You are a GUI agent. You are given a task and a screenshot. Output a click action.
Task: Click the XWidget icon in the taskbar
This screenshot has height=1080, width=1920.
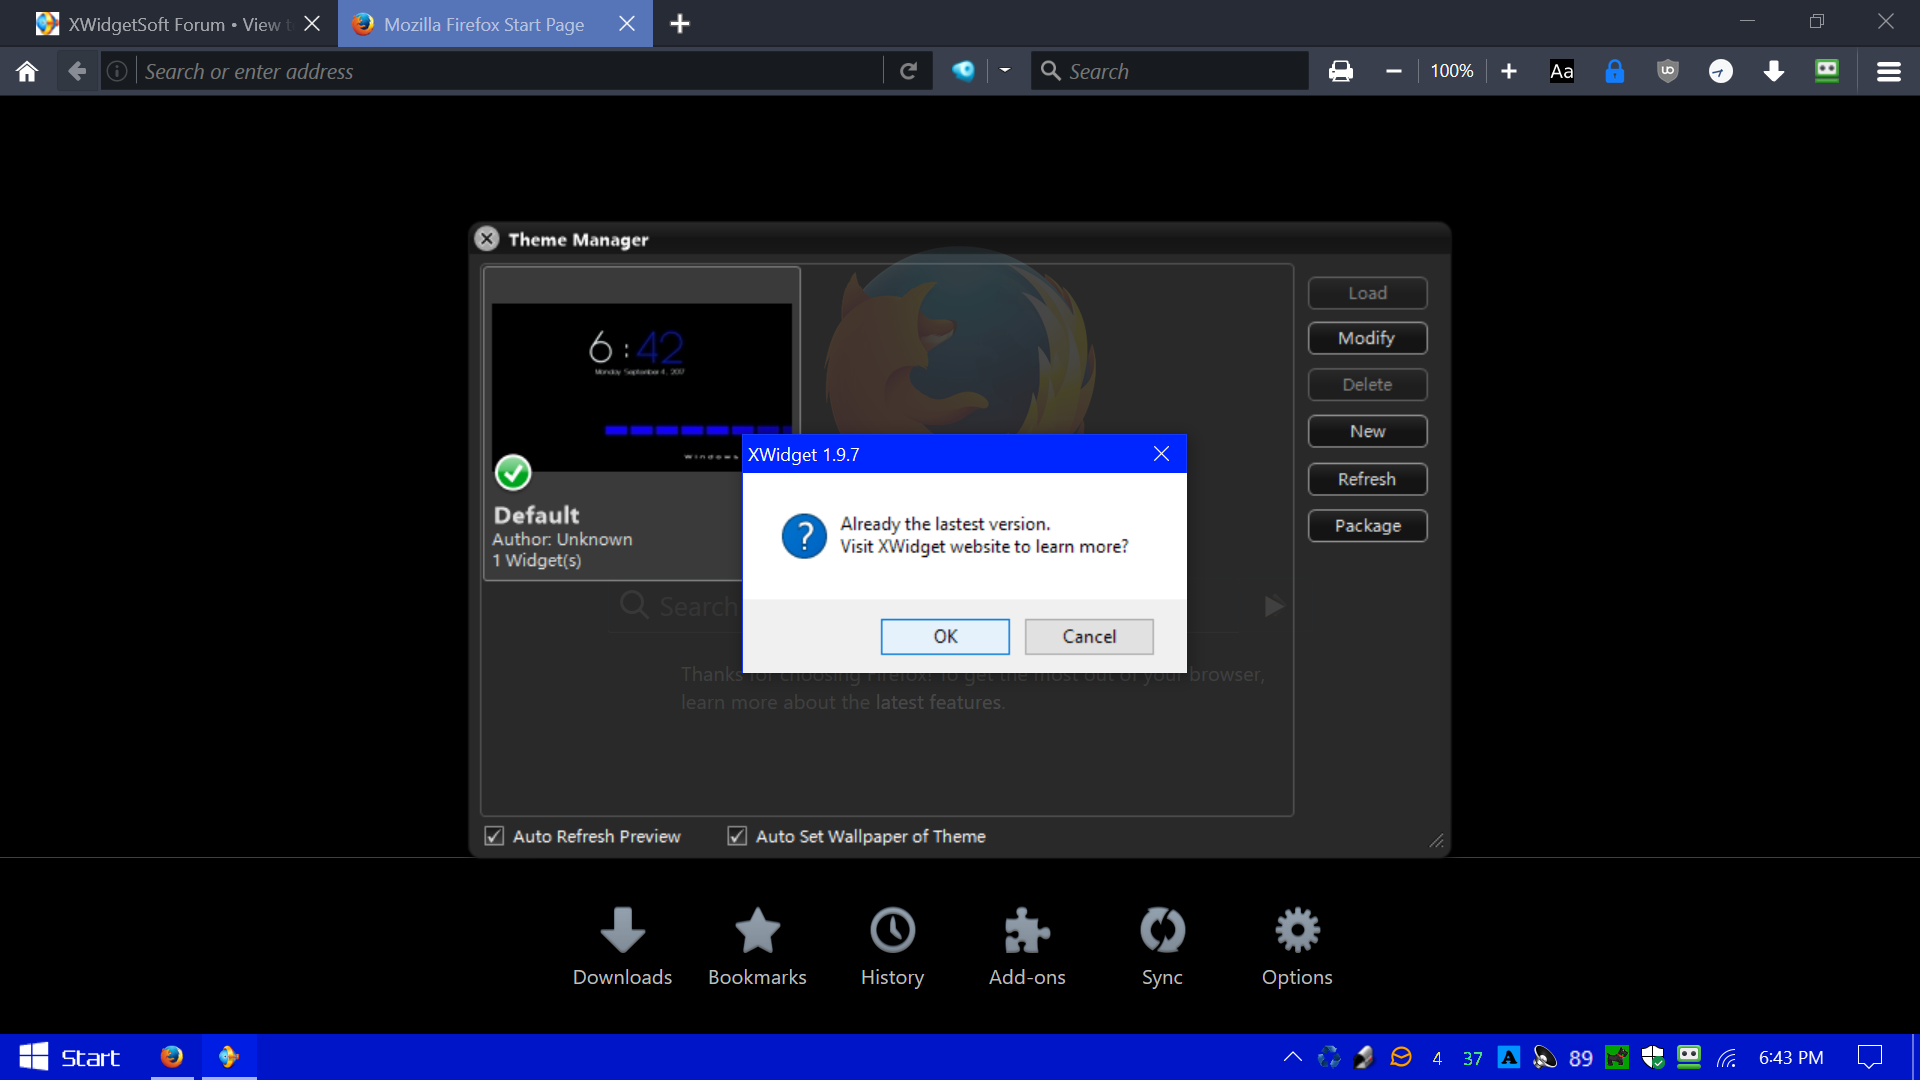[229, 1057]
